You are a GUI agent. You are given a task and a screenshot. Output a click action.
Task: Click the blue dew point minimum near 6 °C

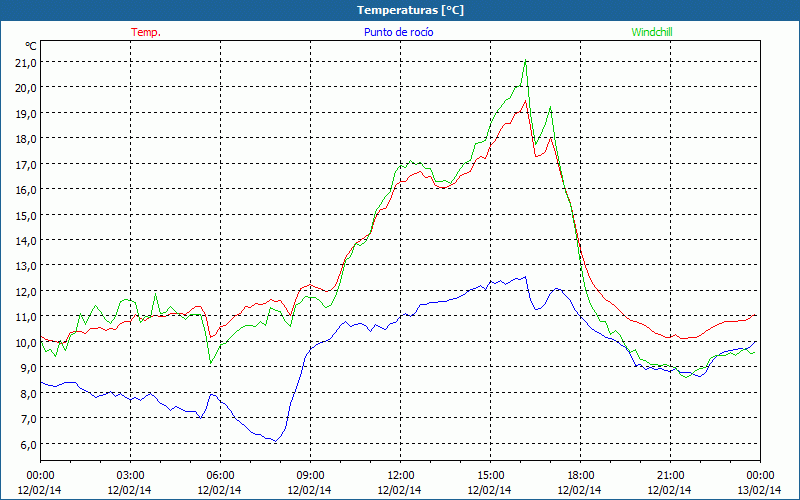(276, 441)
